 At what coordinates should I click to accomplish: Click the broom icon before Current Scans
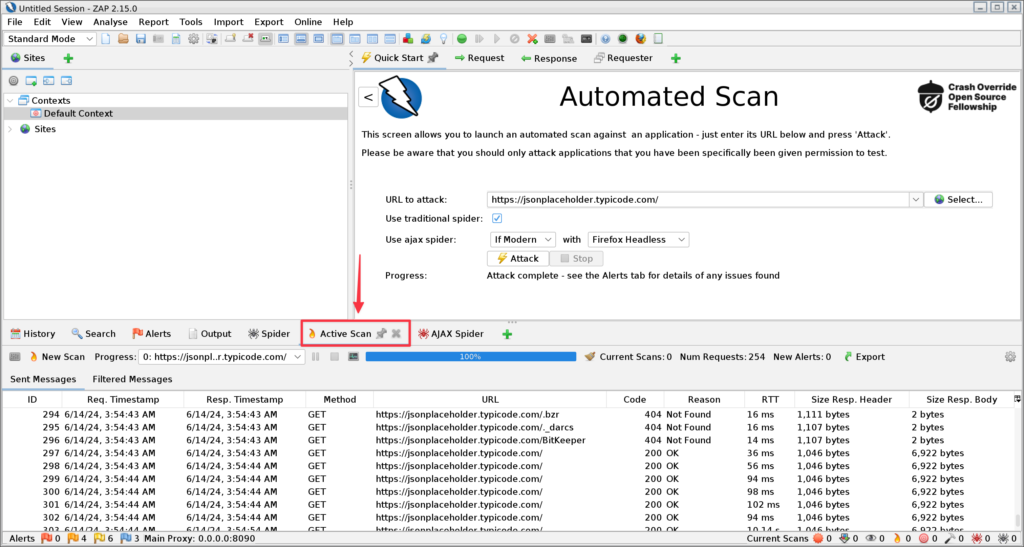pos(590,356)
